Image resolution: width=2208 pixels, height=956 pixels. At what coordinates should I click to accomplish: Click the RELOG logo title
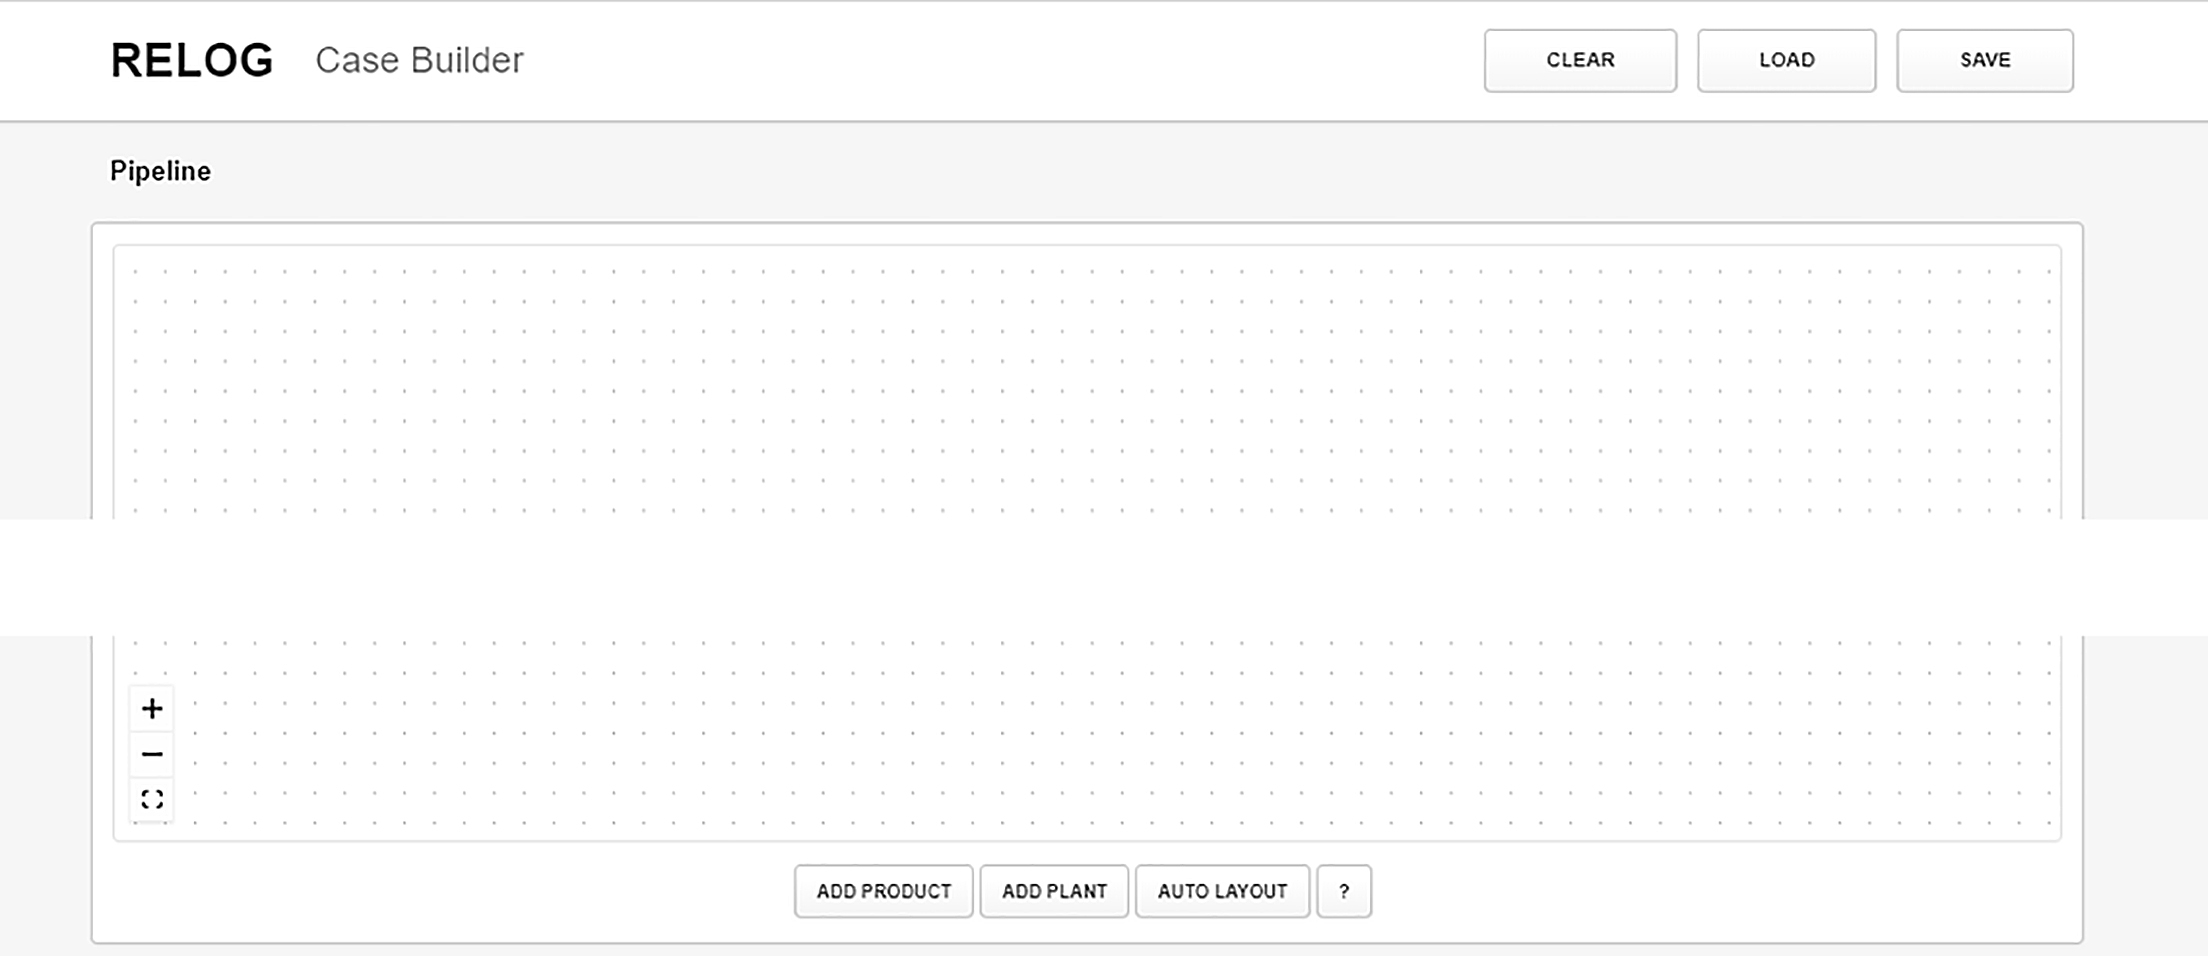pyautogui.click(x=191, y=60)
